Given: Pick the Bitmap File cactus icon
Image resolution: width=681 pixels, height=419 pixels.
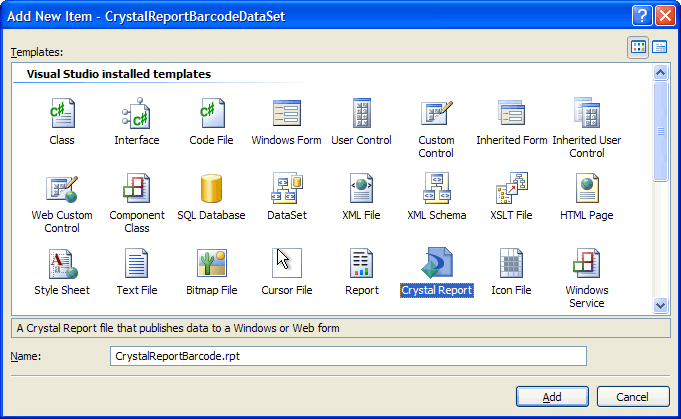Looking at the screenshot, I should (x=212, y=263).
